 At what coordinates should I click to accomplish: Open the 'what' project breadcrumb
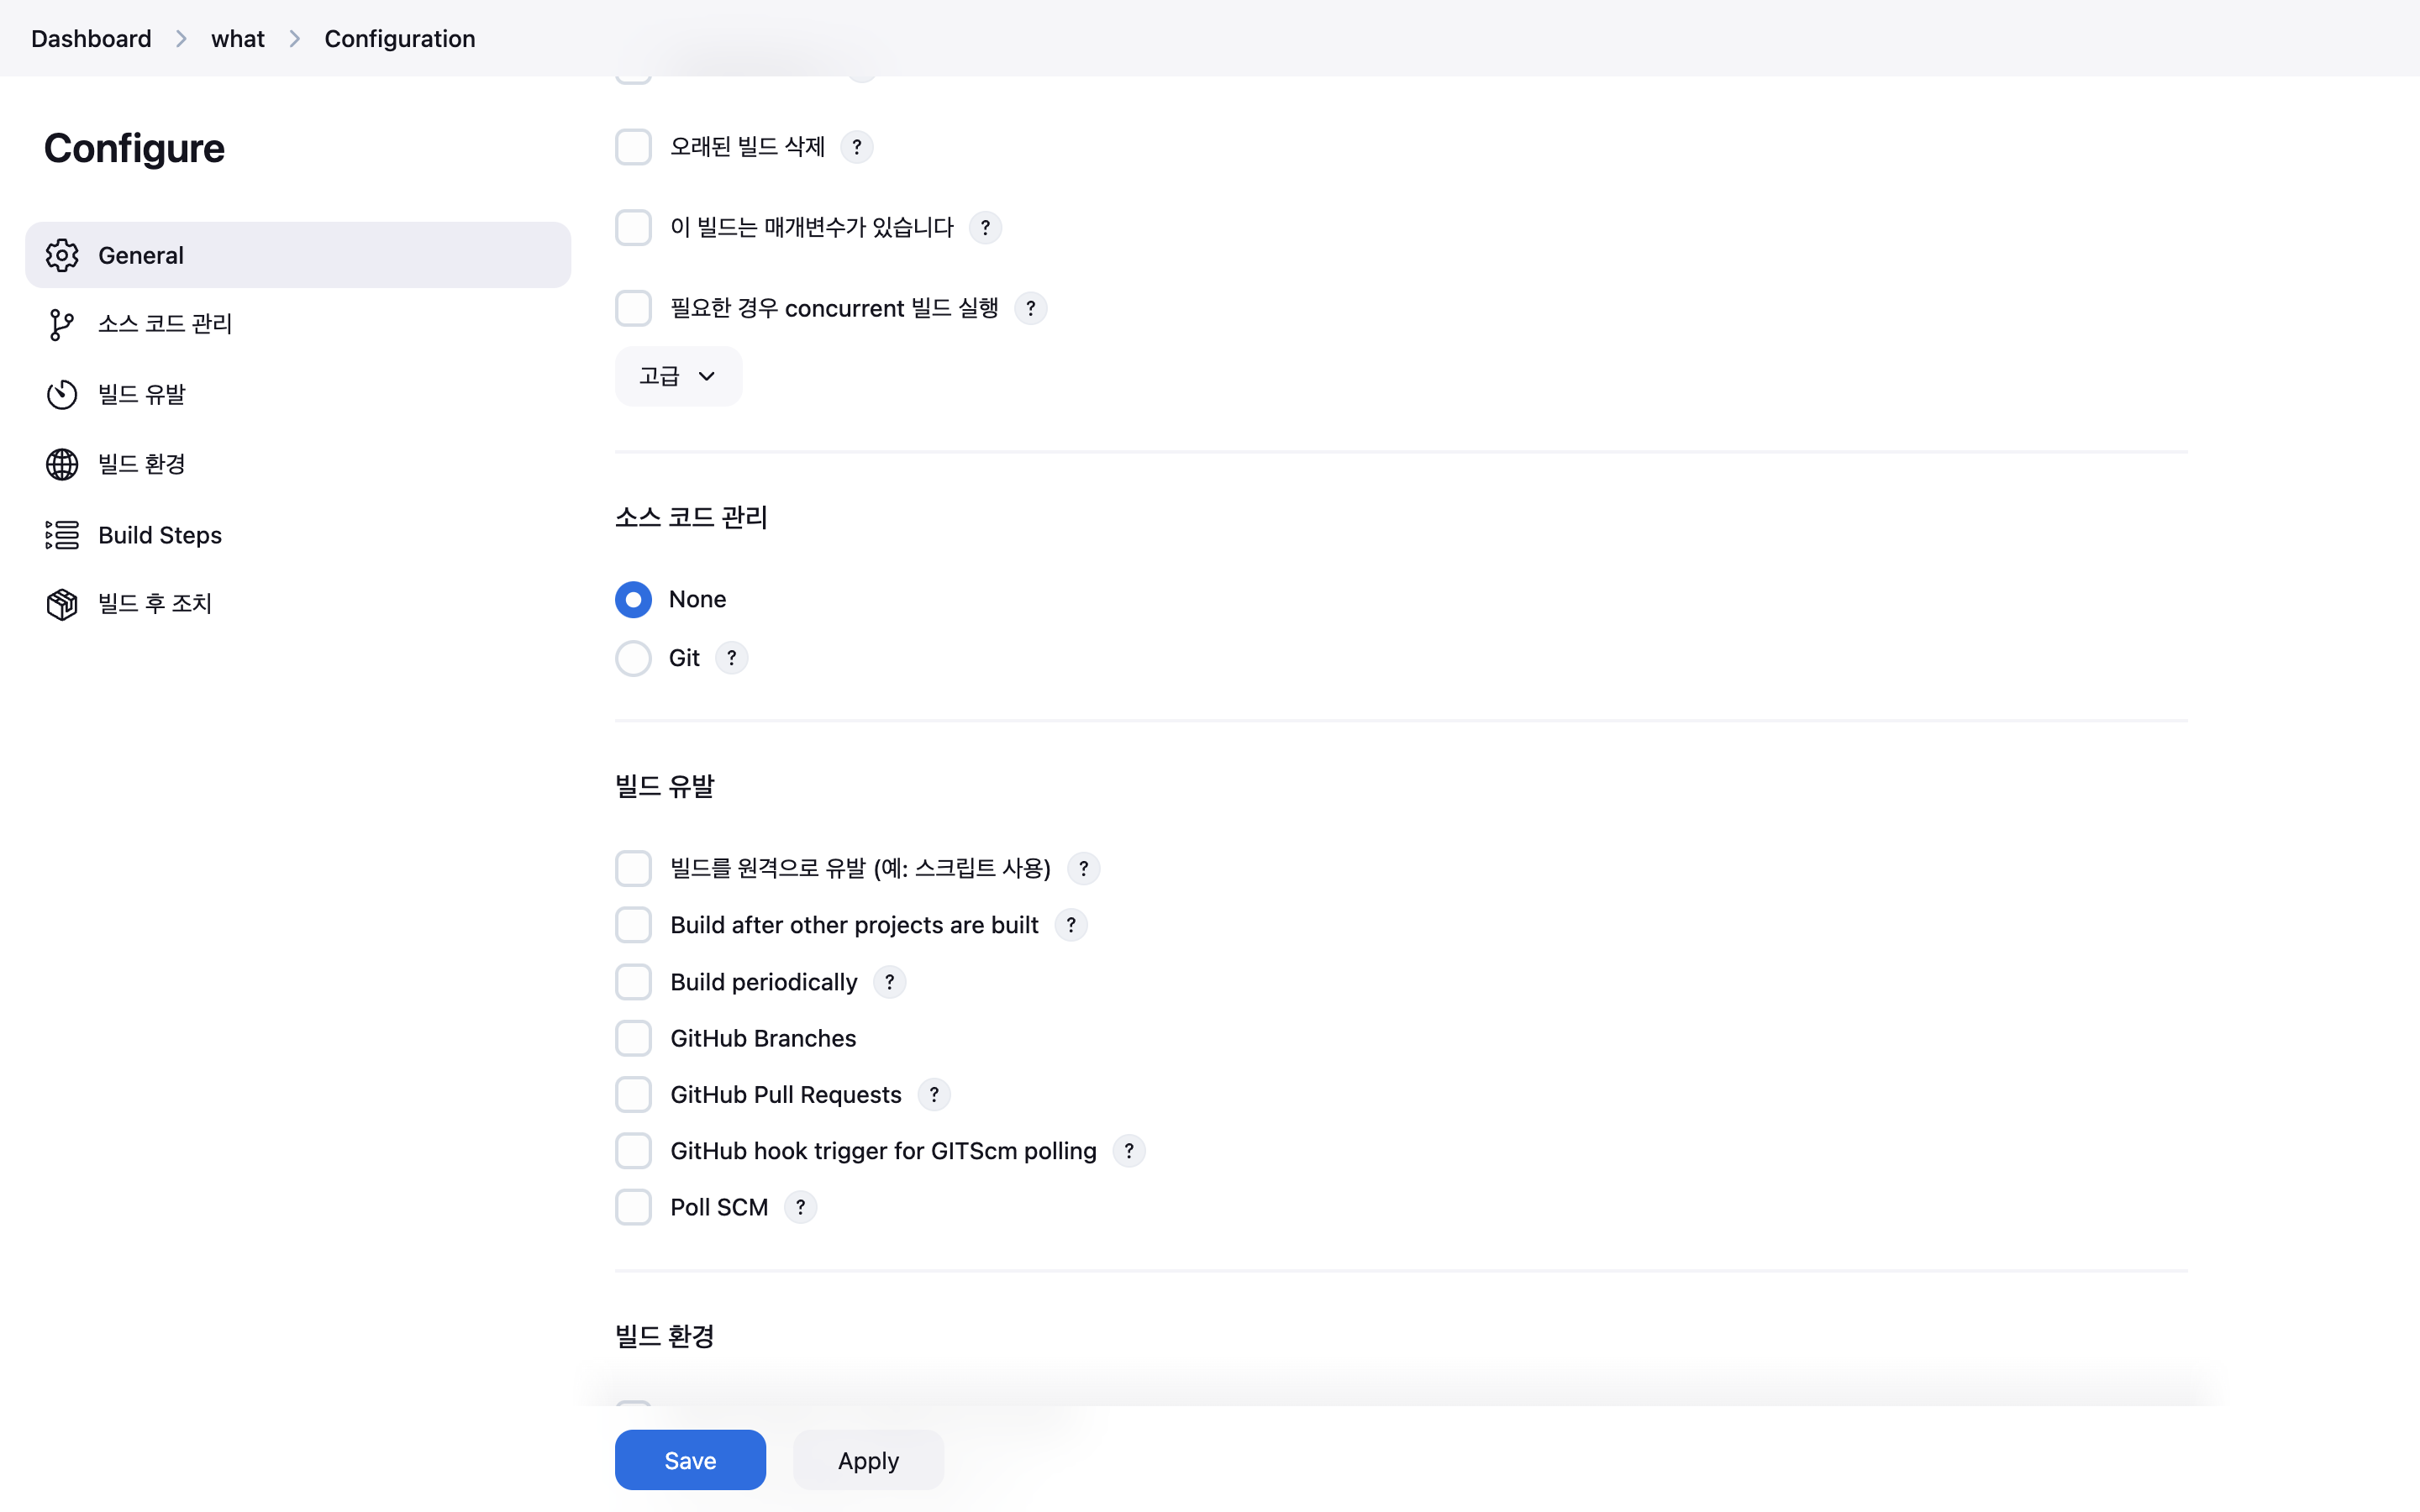tap(238, 38)
